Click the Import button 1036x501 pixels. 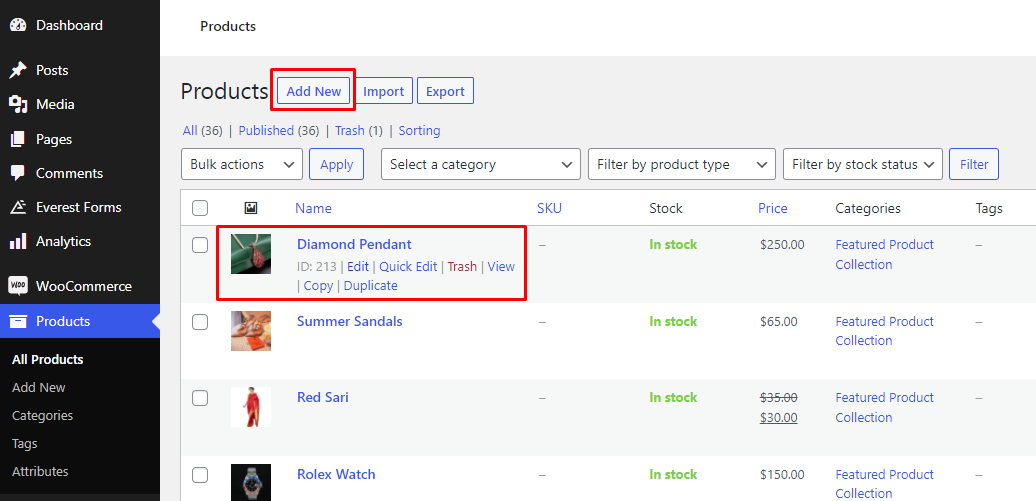pos(383,91)
